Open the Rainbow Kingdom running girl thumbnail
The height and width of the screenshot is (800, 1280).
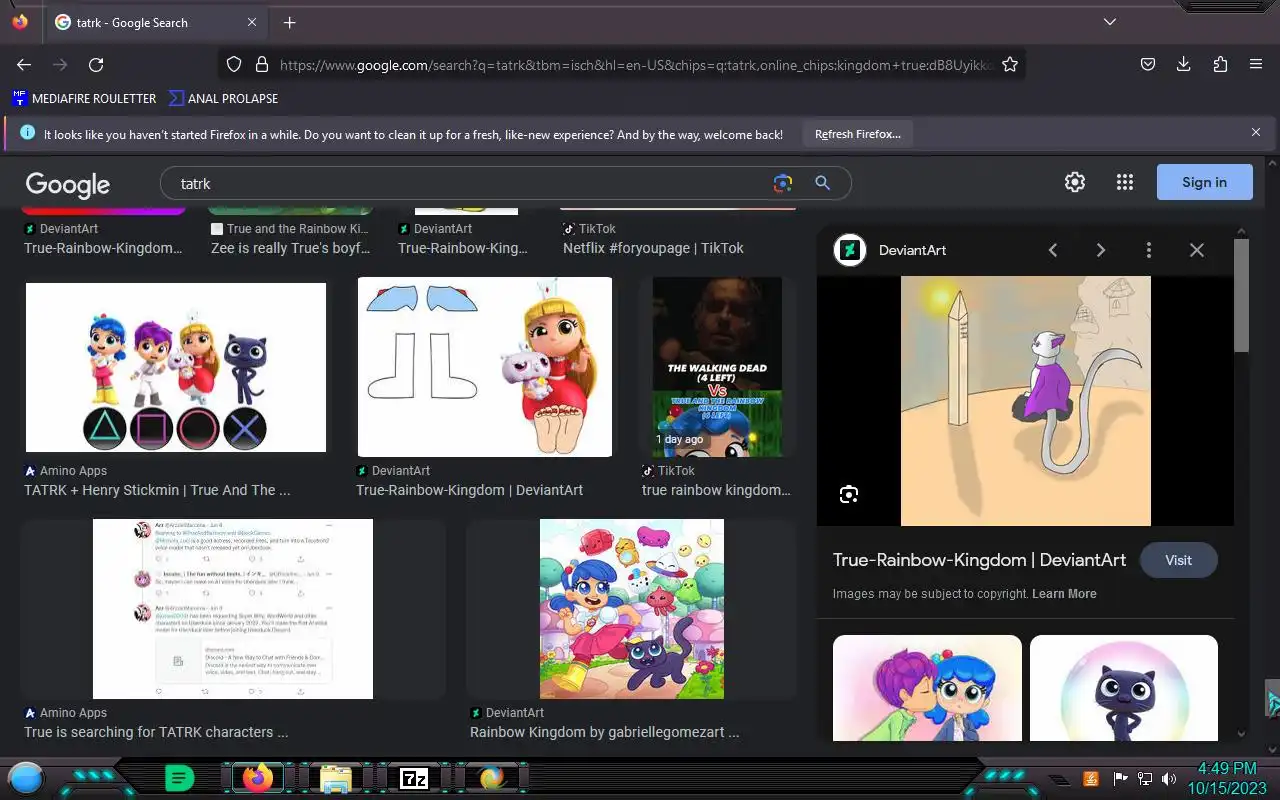[632, 609]
